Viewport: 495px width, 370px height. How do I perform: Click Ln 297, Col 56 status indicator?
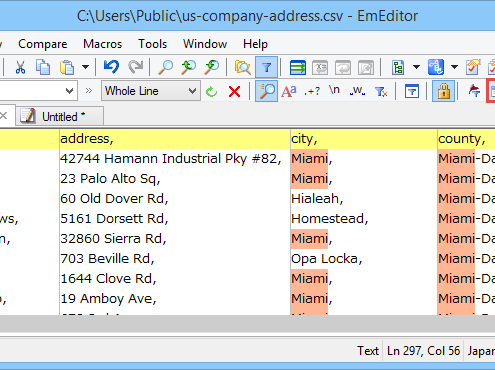[423, 351]
